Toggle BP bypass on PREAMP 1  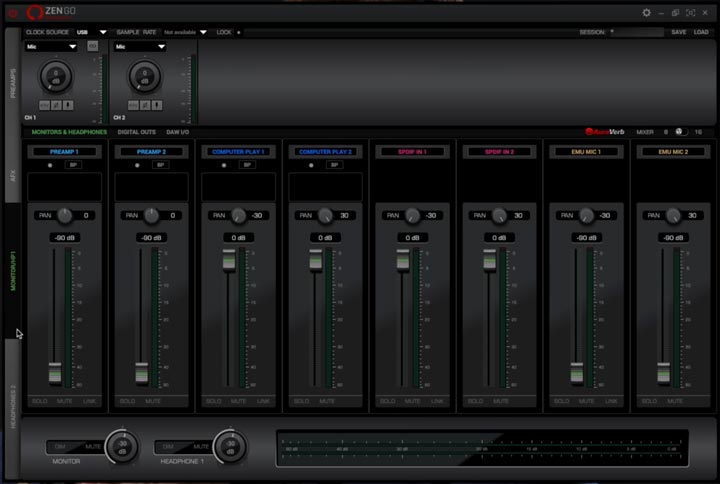[x=73, y=164]
